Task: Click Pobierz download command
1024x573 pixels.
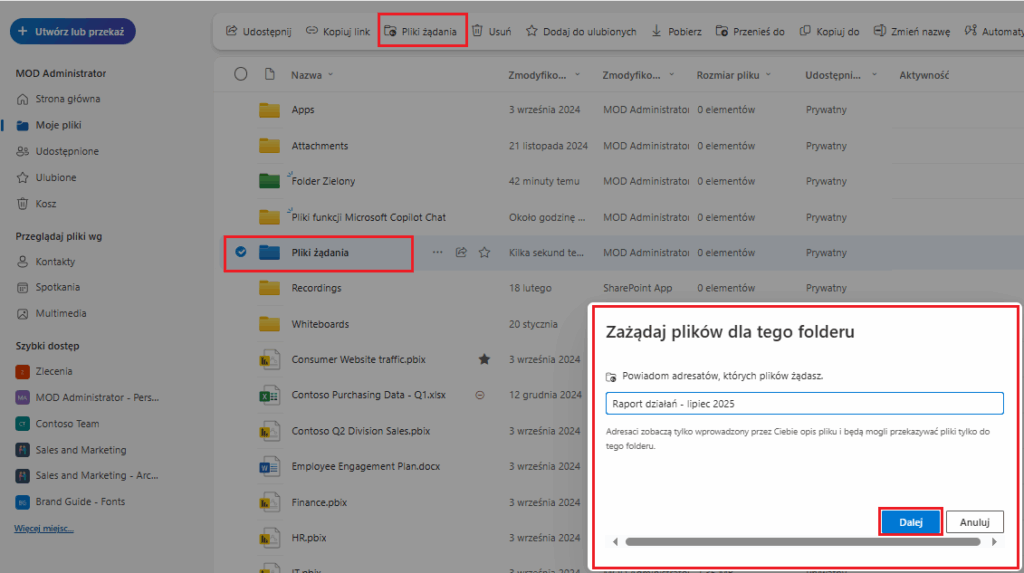Action: [x=677, y=31]
